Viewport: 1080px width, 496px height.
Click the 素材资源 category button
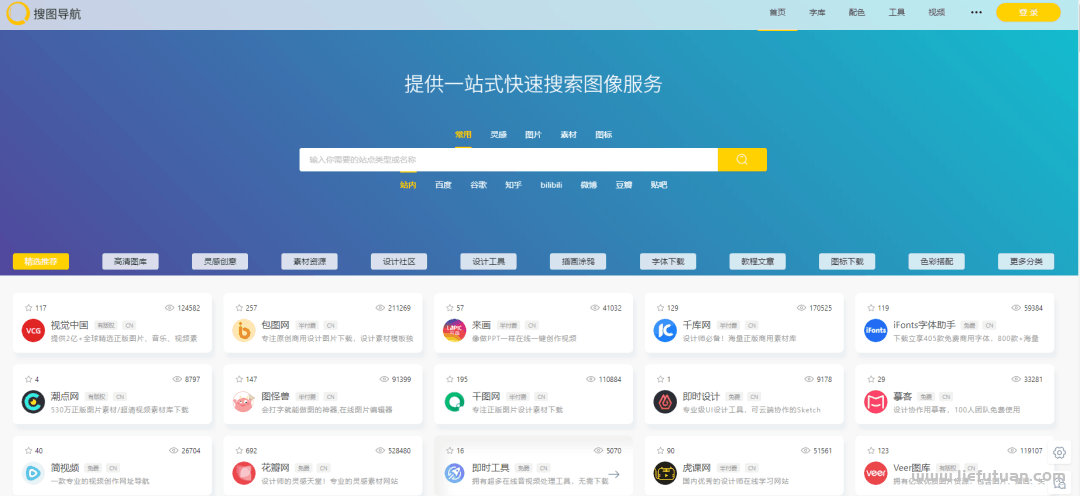pos(309,261)
